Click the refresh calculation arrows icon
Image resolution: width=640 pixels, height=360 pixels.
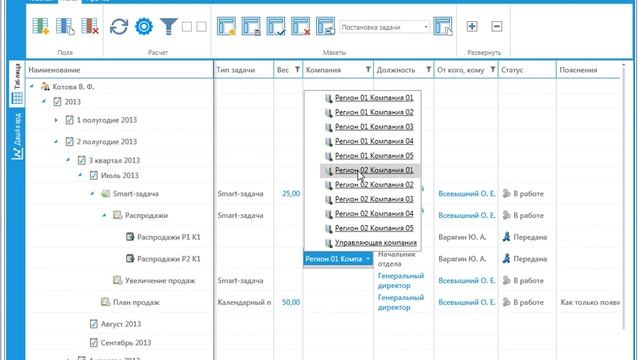coord(119,27)
